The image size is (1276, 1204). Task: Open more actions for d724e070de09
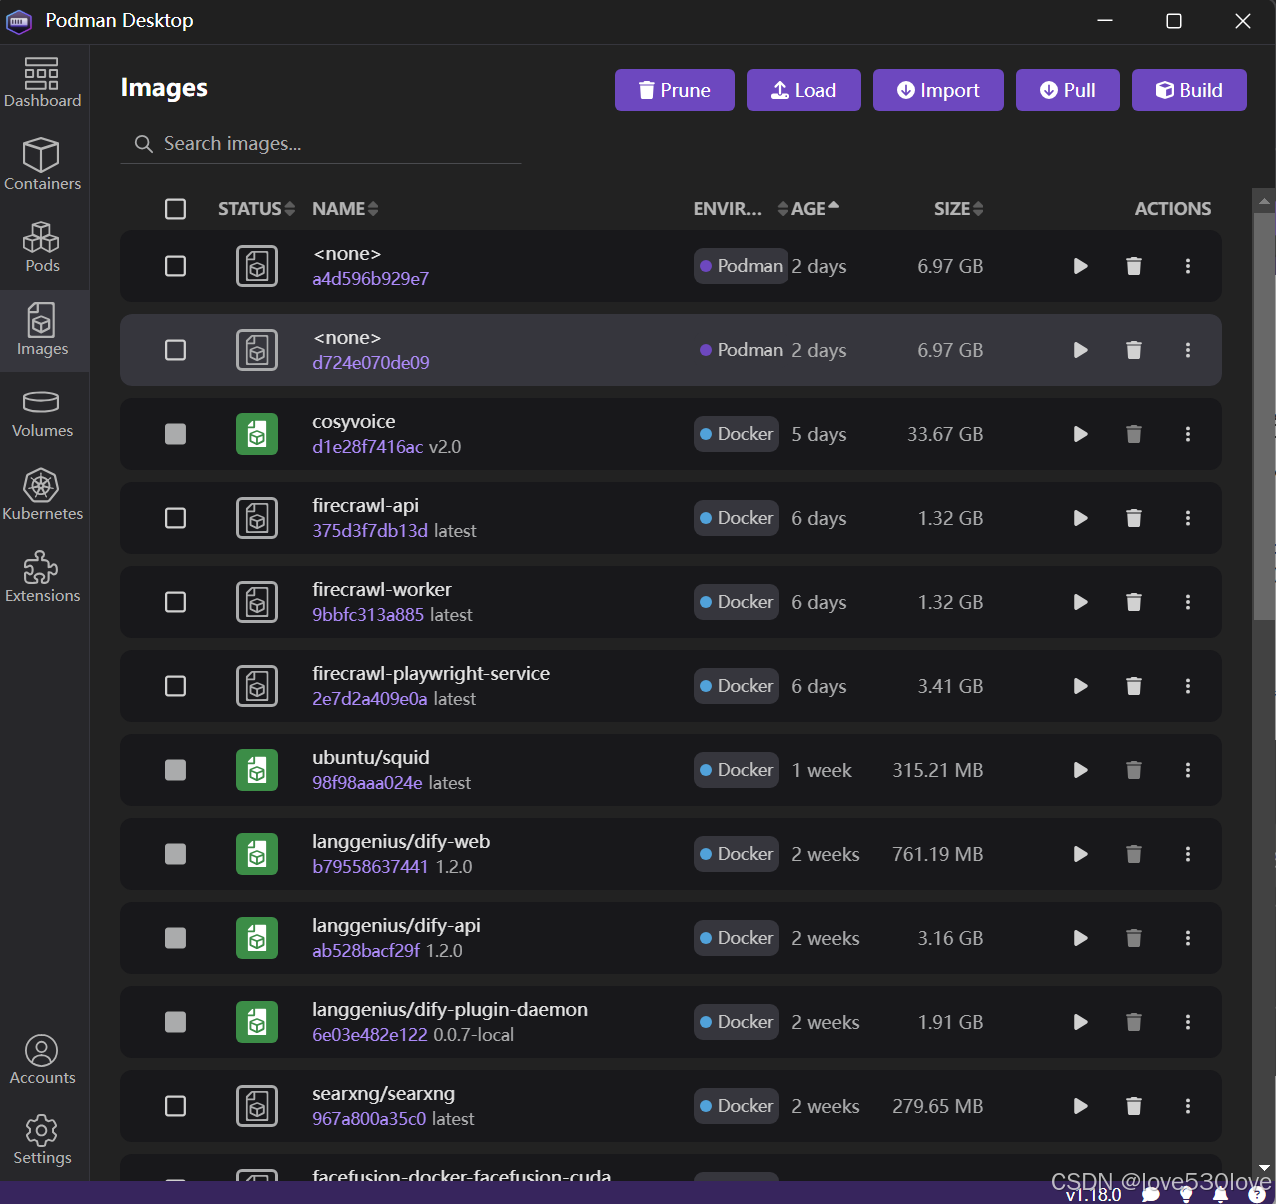(1188, 350)
